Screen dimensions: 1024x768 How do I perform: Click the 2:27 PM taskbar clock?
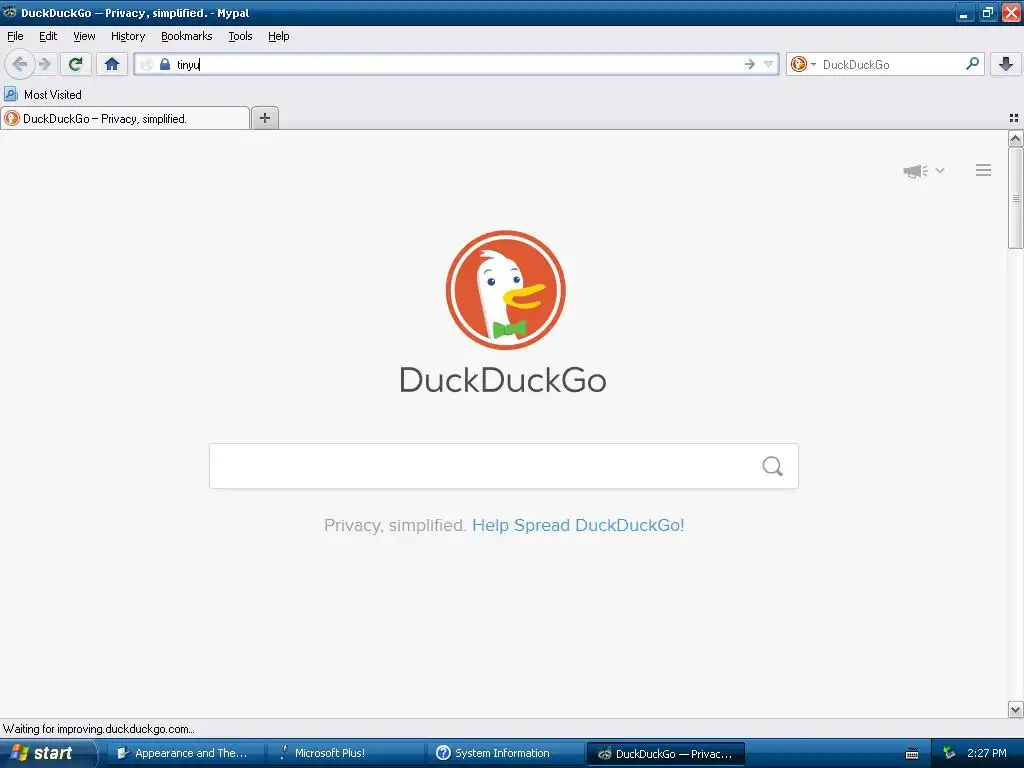point(987,753)
